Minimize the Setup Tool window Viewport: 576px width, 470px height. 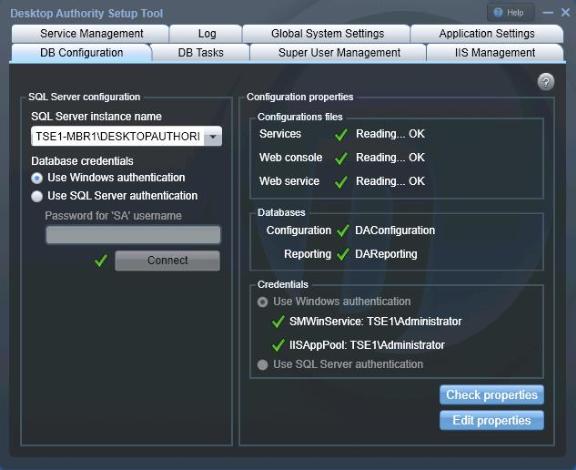tap(548, 12)
